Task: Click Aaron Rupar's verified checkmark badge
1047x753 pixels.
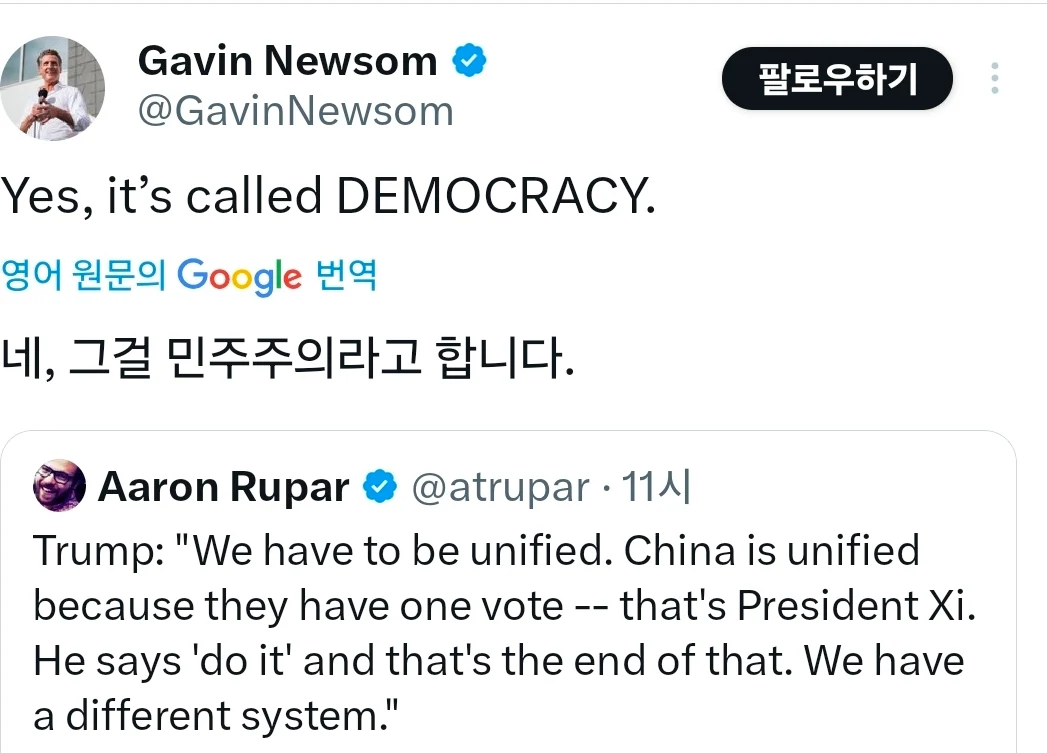Action: coord(381,488)
